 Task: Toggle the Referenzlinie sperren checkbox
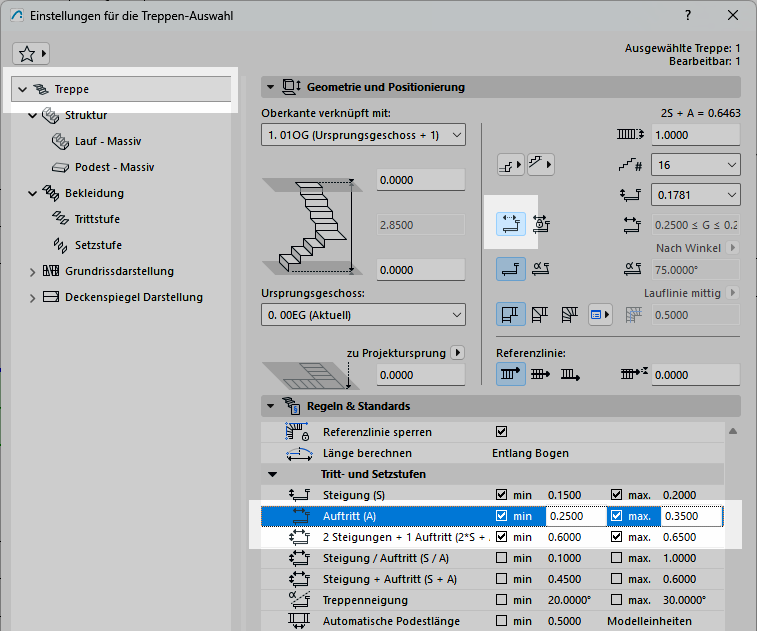pyautogui.click(x=502, y=432)
